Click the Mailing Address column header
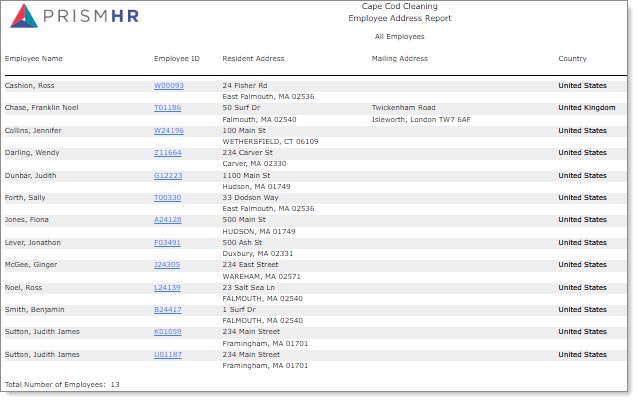Image resolution: width=638 pixels, height=402 pixels. point(400,59)
